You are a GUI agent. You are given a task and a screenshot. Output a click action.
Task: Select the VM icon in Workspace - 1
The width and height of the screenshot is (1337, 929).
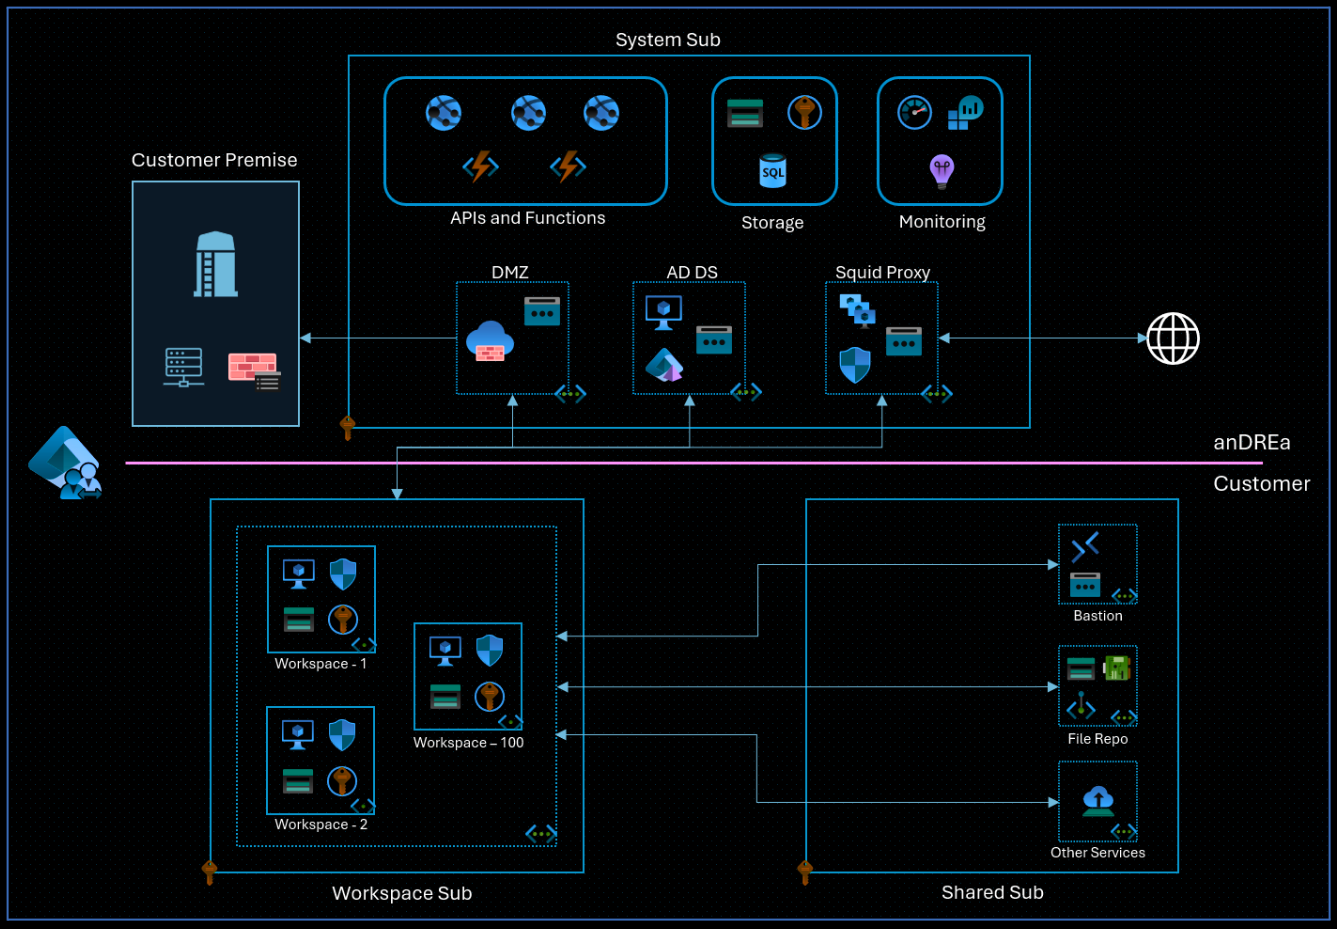tap(299, 574)
